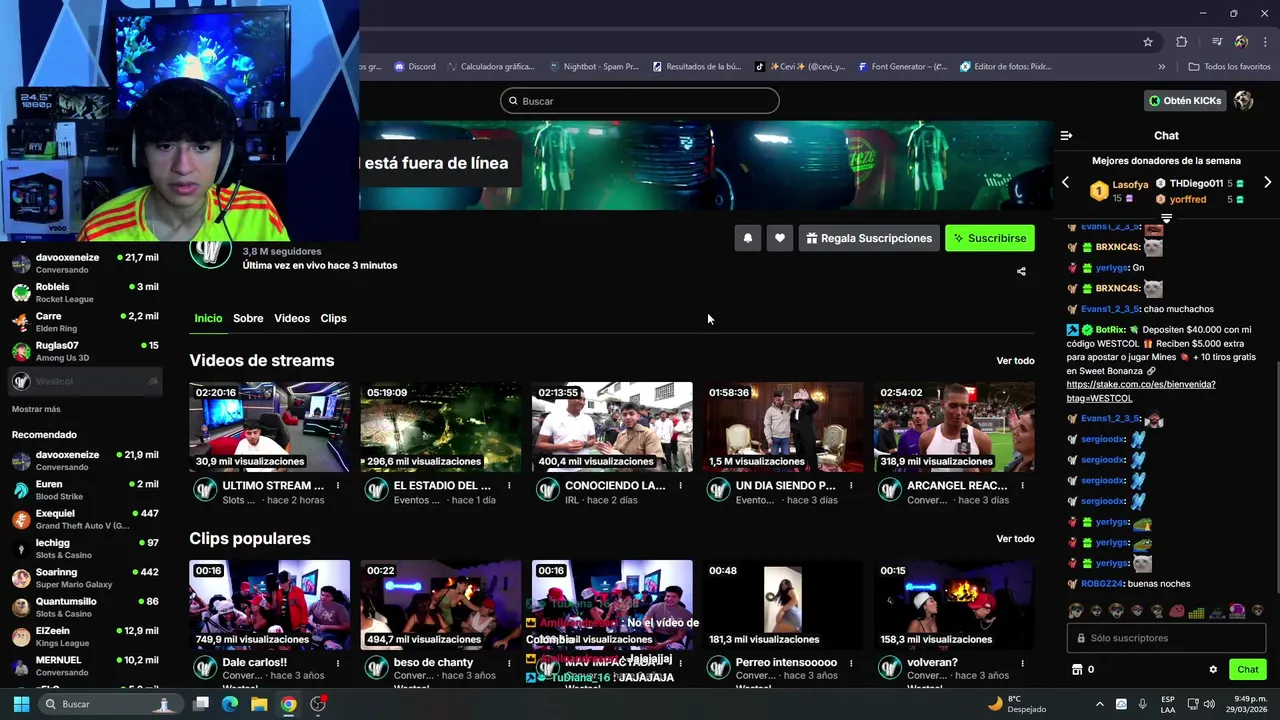Switch to the Inicio tab

(208, 318)
